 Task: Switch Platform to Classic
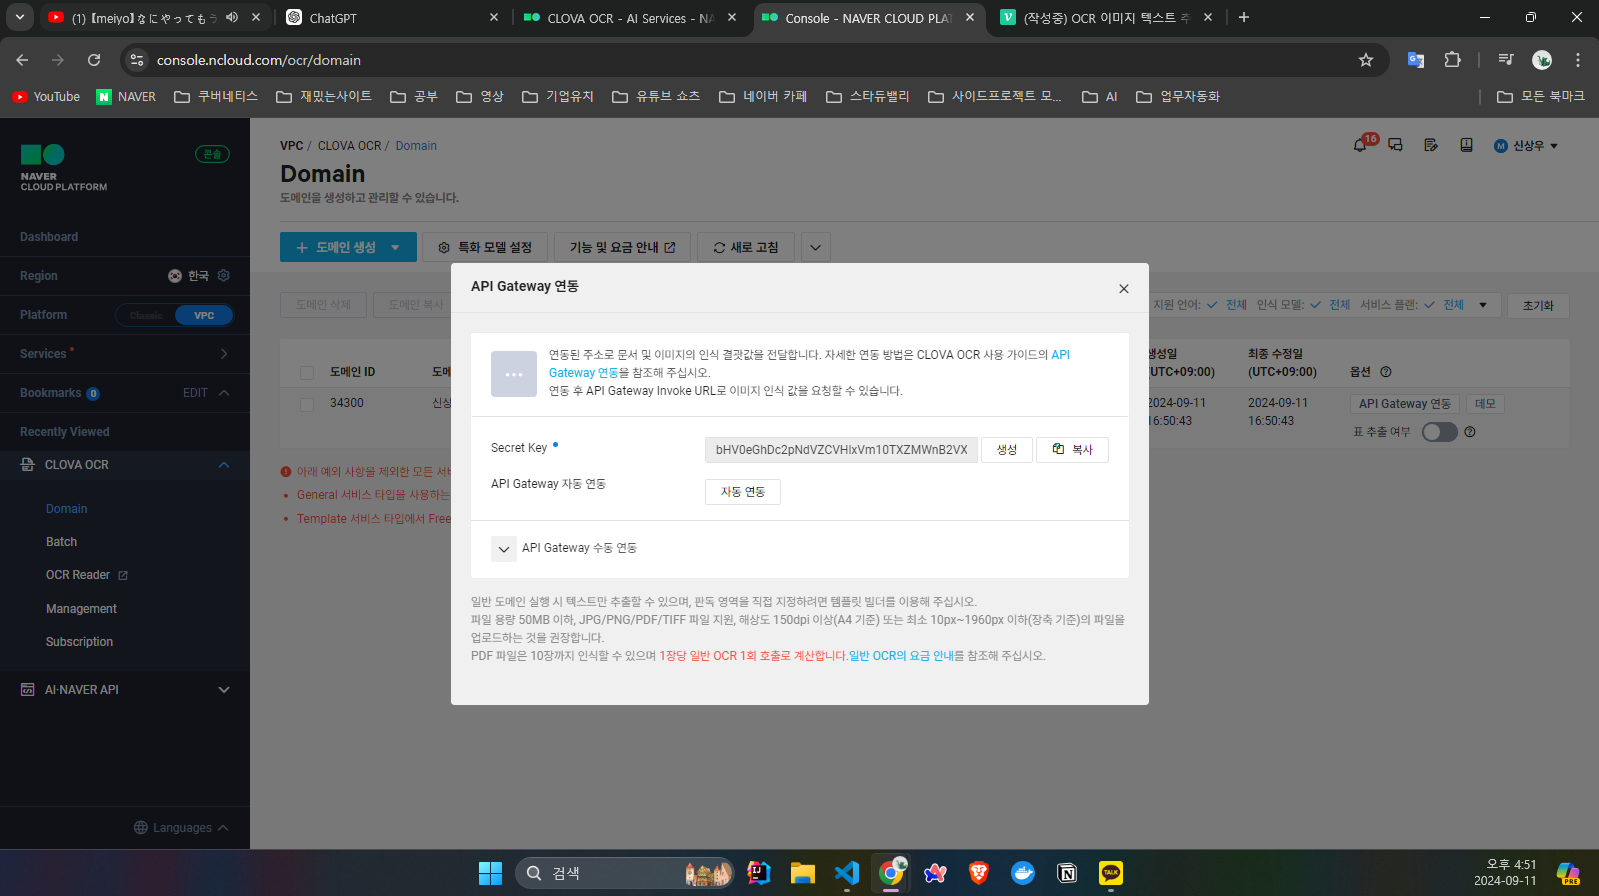[x=146, y=315]
